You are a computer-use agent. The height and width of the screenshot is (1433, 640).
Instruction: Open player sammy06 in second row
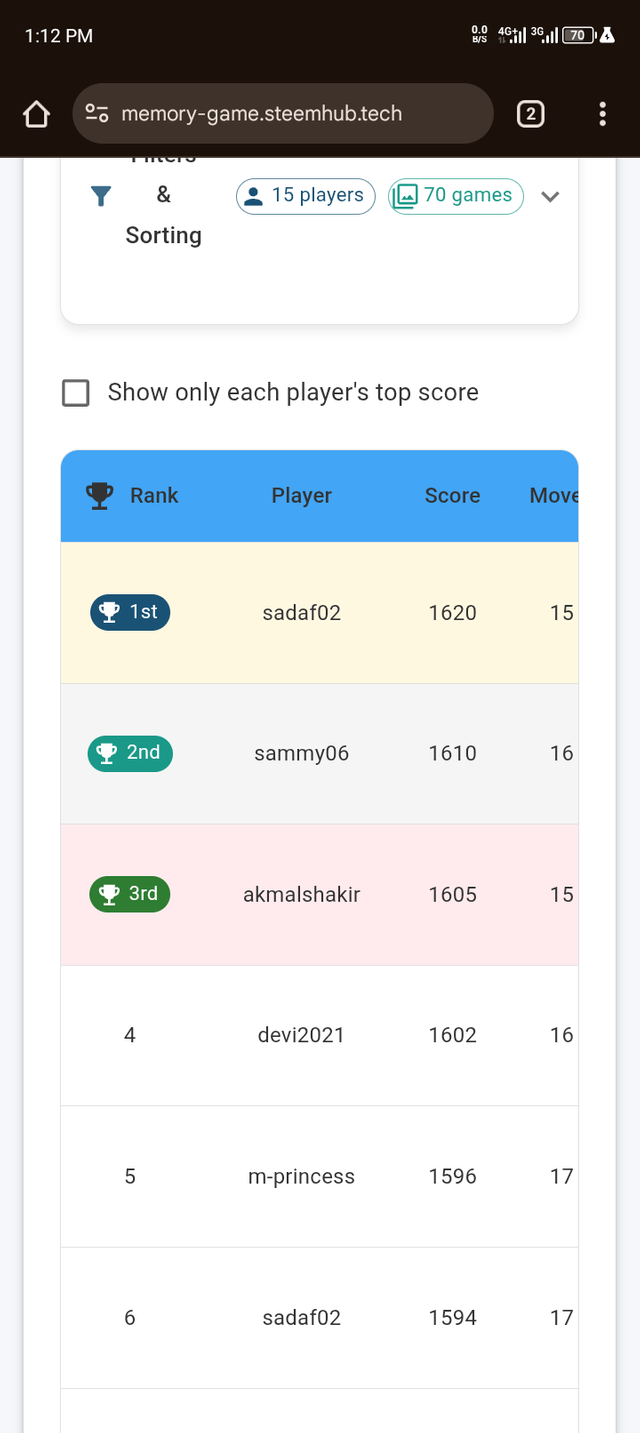tap(302, 754)
